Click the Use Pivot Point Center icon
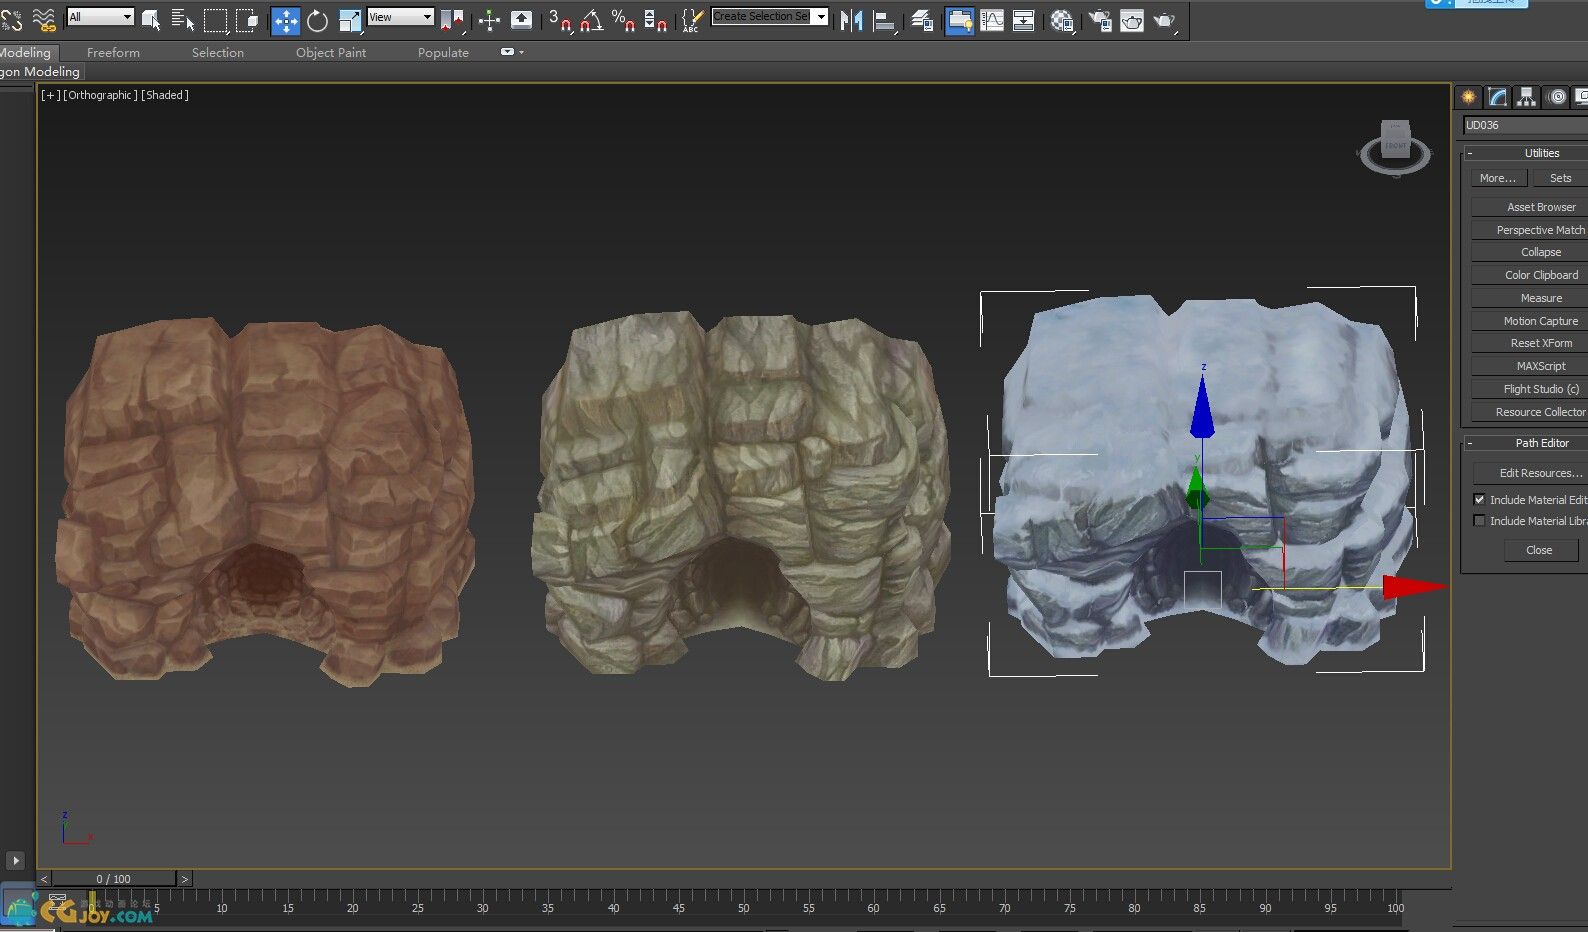 [x=452, y=20]
